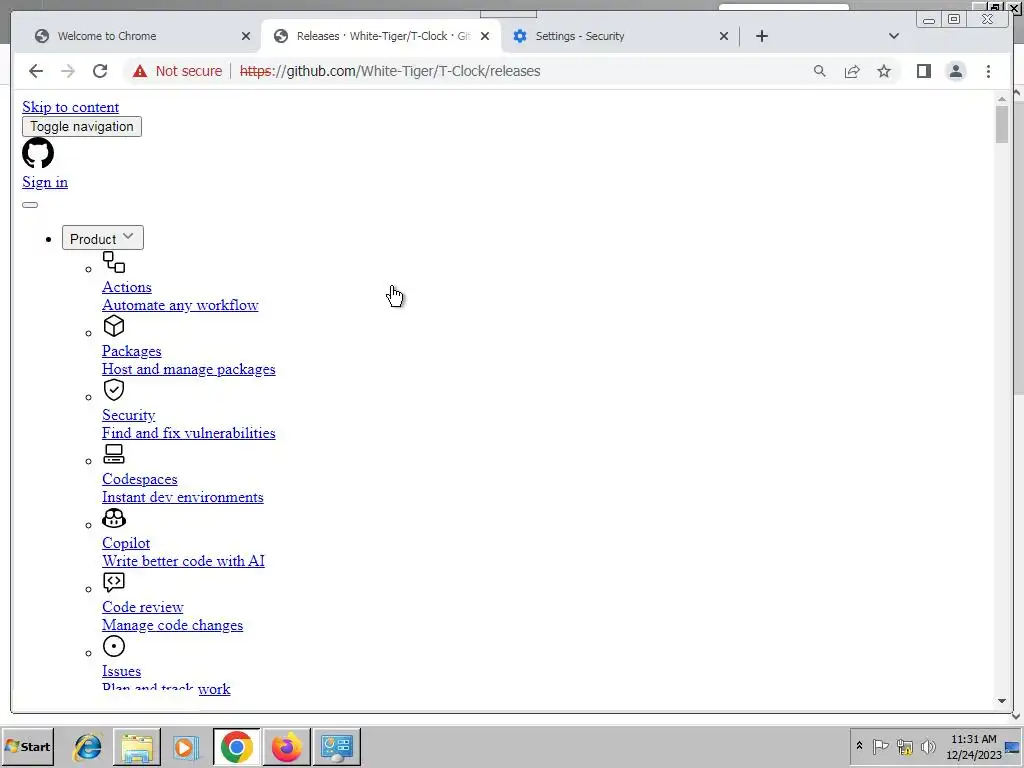The height and width of the screenshot is (768, 1024).
Task: Switch to the Welcome to Chrome tab
Action: coord(136,36)
